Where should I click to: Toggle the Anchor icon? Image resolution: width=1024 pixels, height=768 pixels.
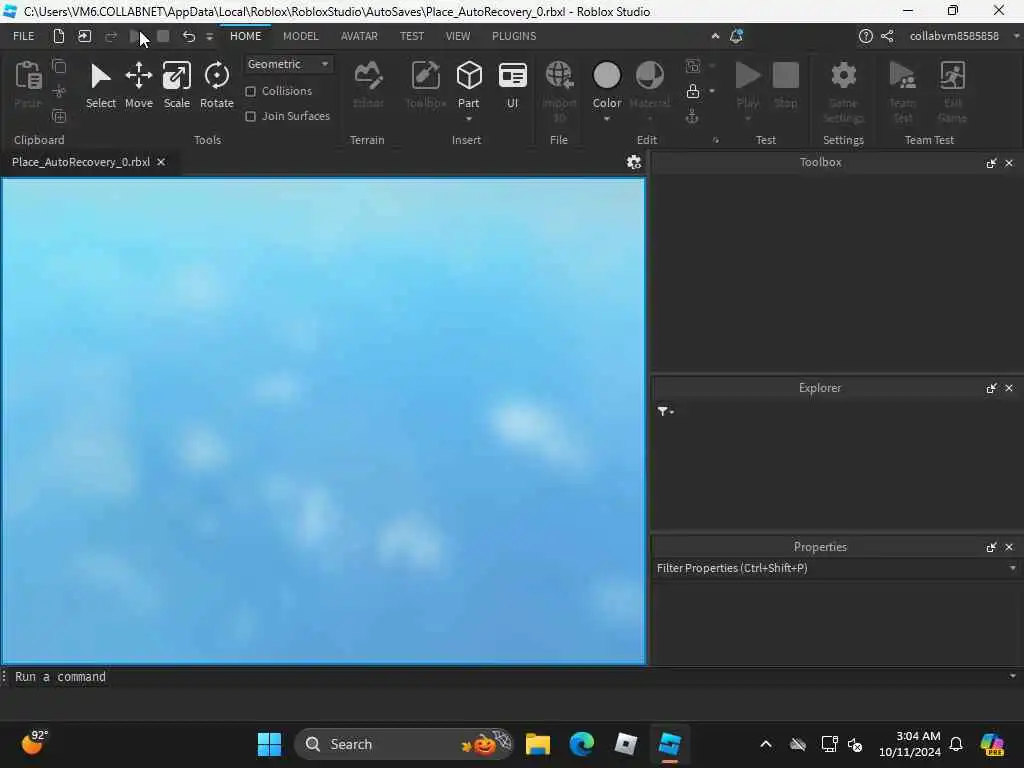click(x=692, y=116)
